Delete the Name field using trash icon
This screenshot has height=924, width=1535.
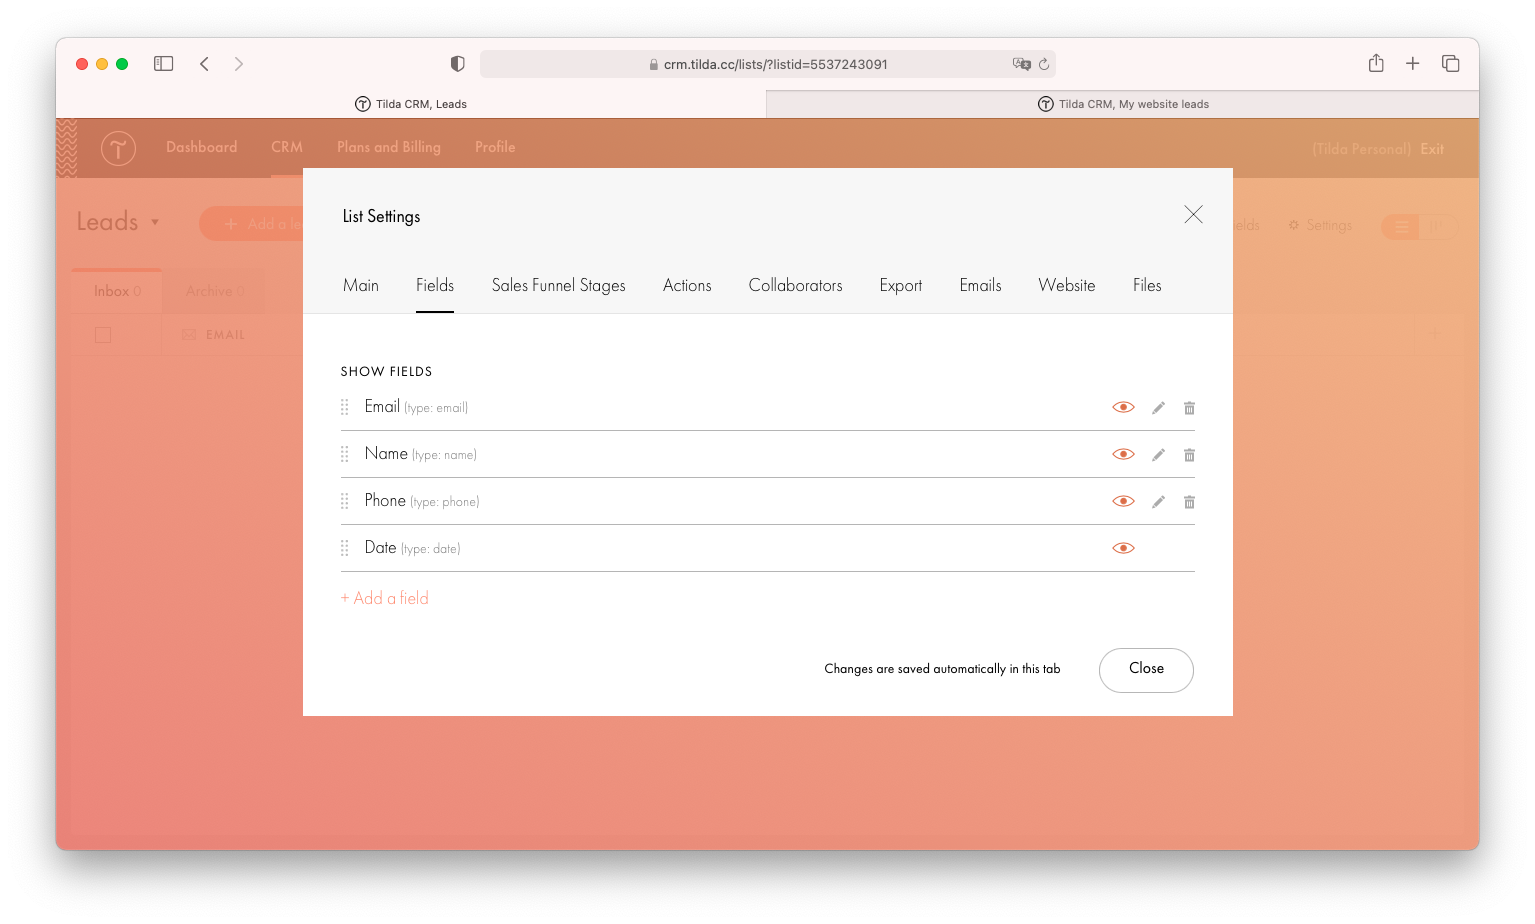click(x=1189, y=454)
